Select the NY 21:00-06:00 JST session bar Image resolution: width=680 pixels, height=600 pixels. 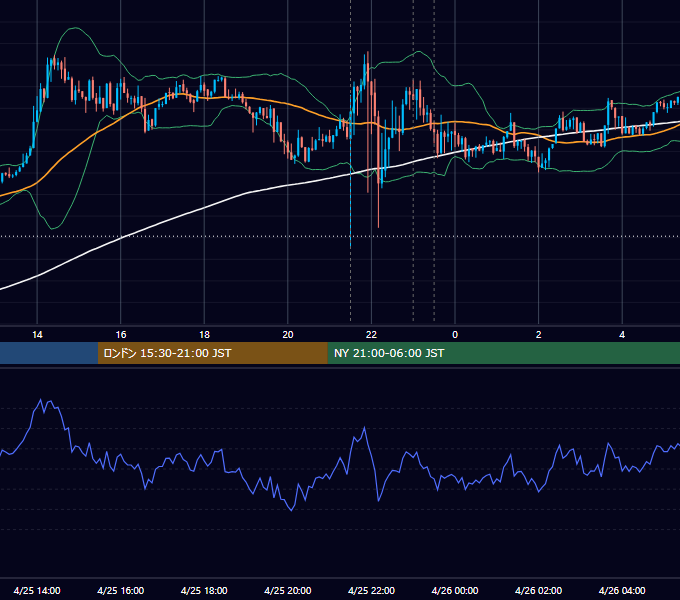coord(503,353)
